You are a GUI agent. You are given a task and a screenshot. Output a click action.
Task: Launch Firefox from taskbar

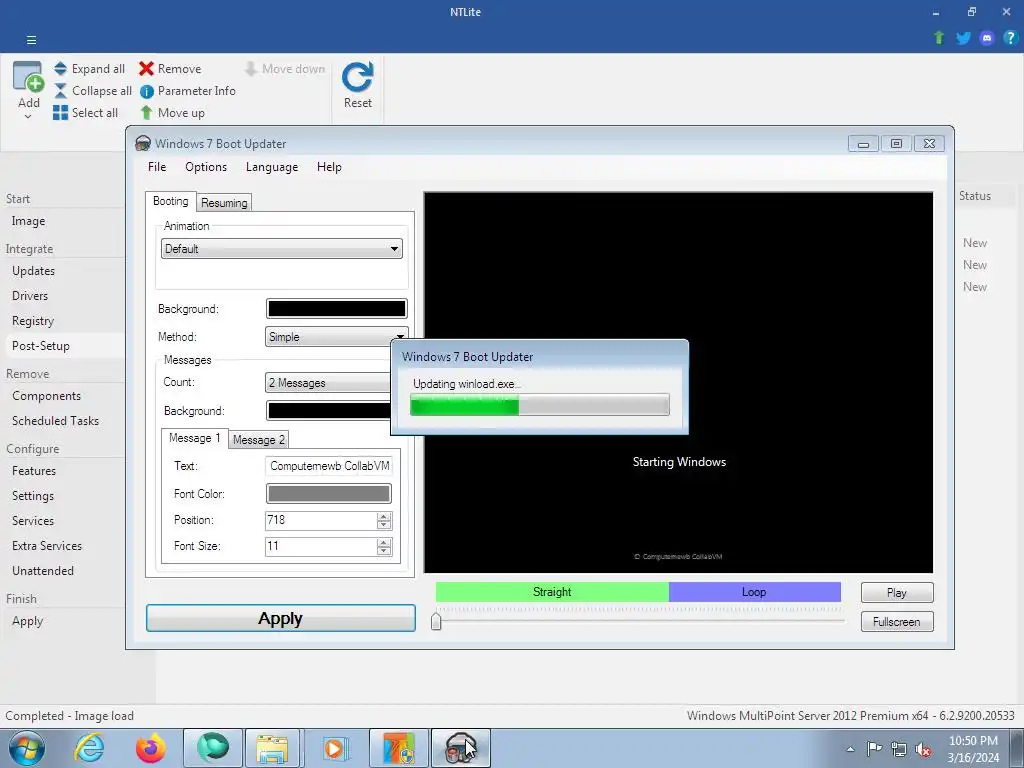coord(150,748)
